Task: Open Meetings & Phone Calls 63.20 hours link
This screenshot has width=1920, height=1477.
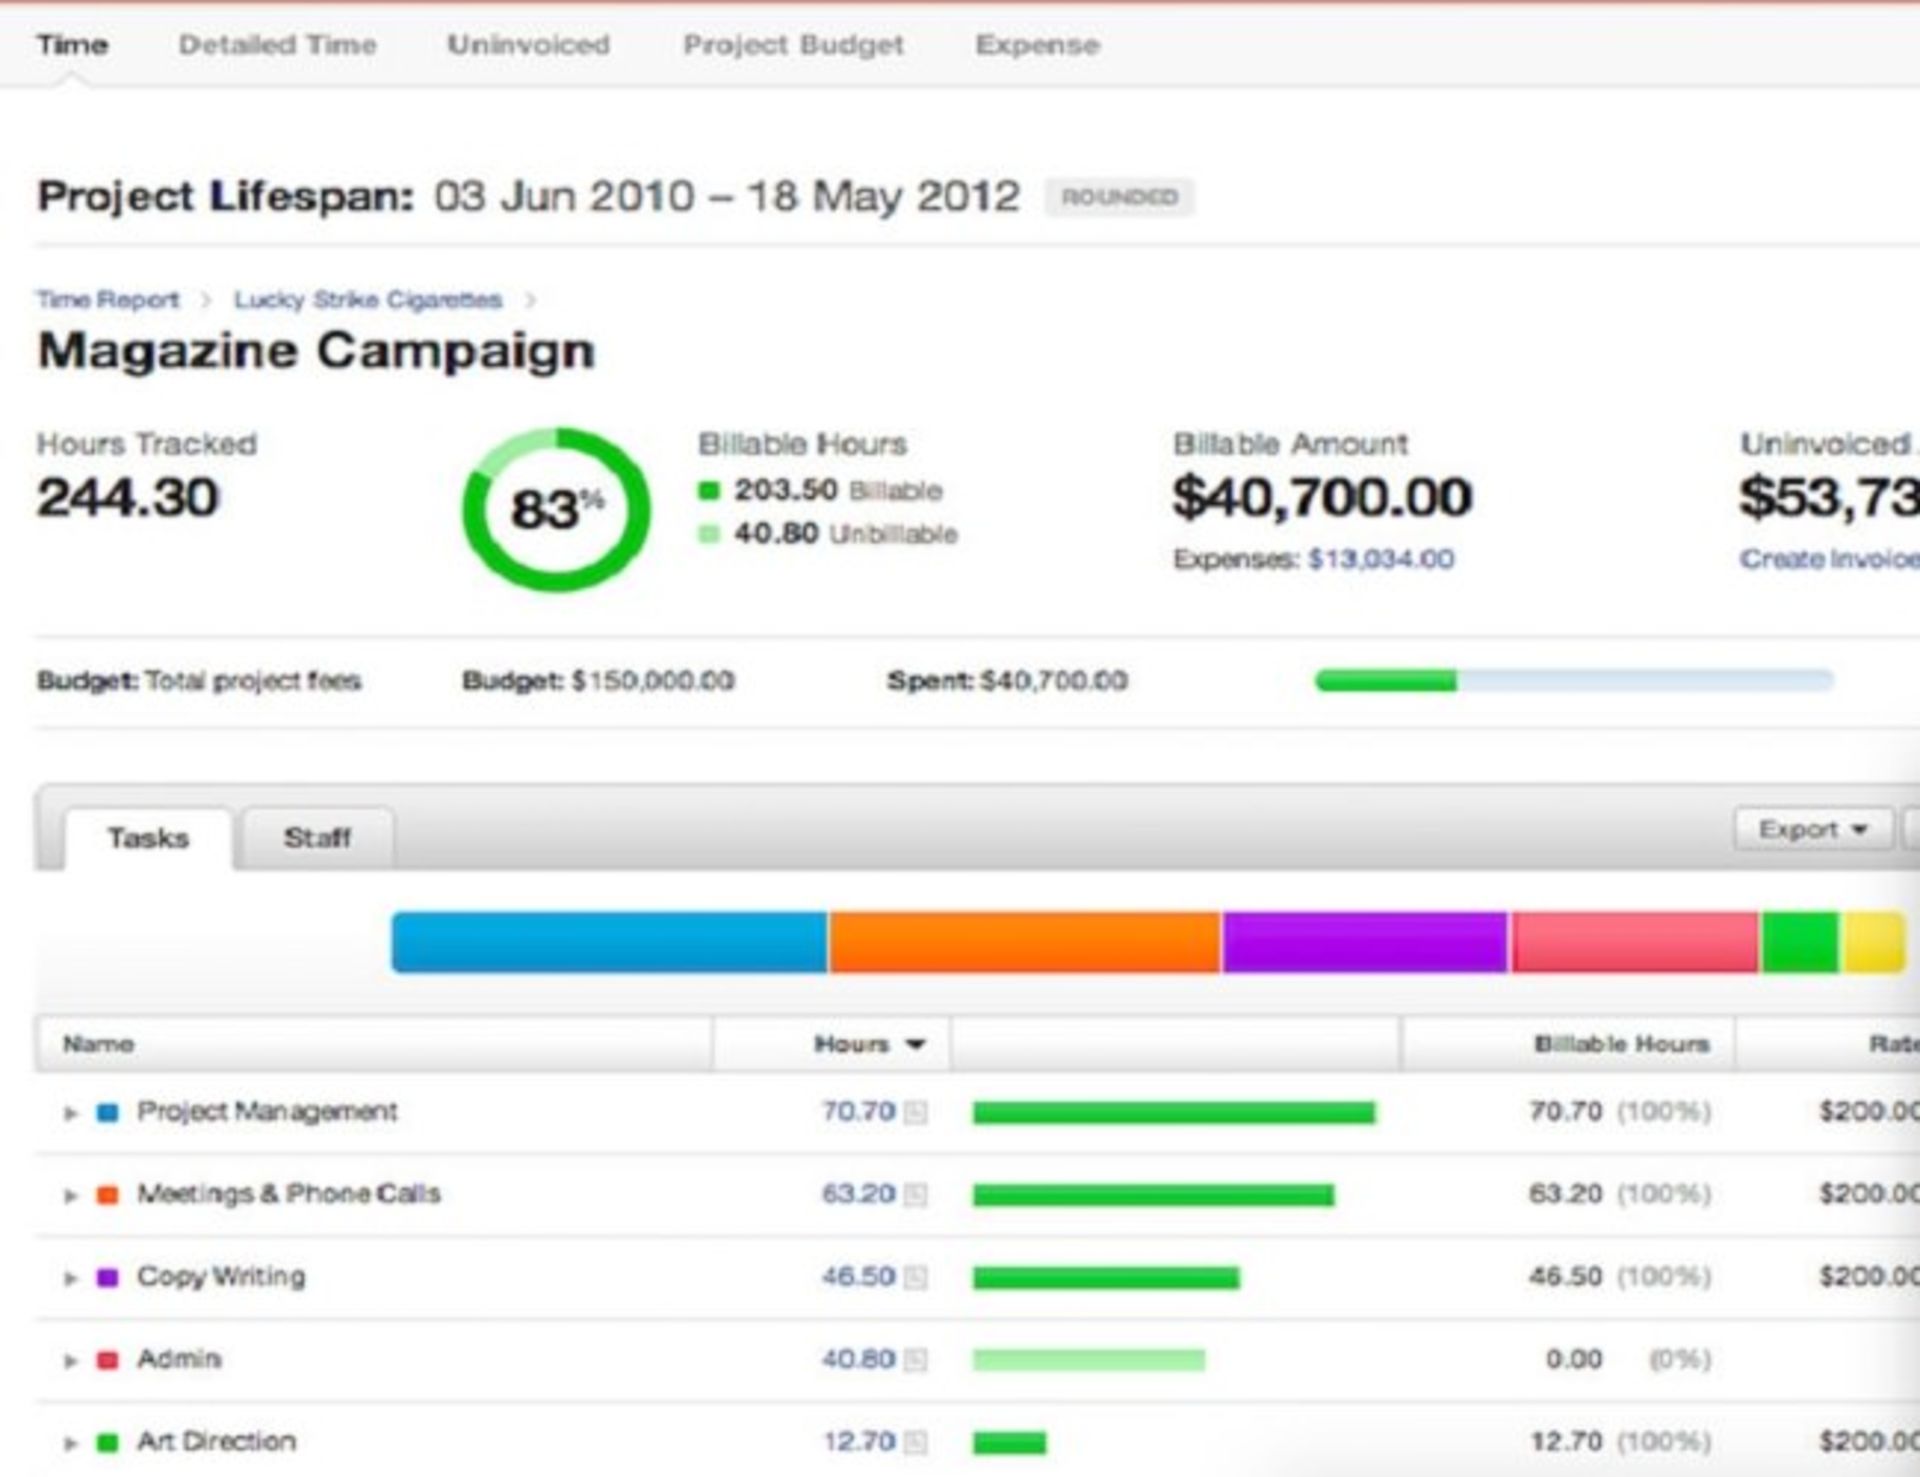Action: (x=858, y=1194)
